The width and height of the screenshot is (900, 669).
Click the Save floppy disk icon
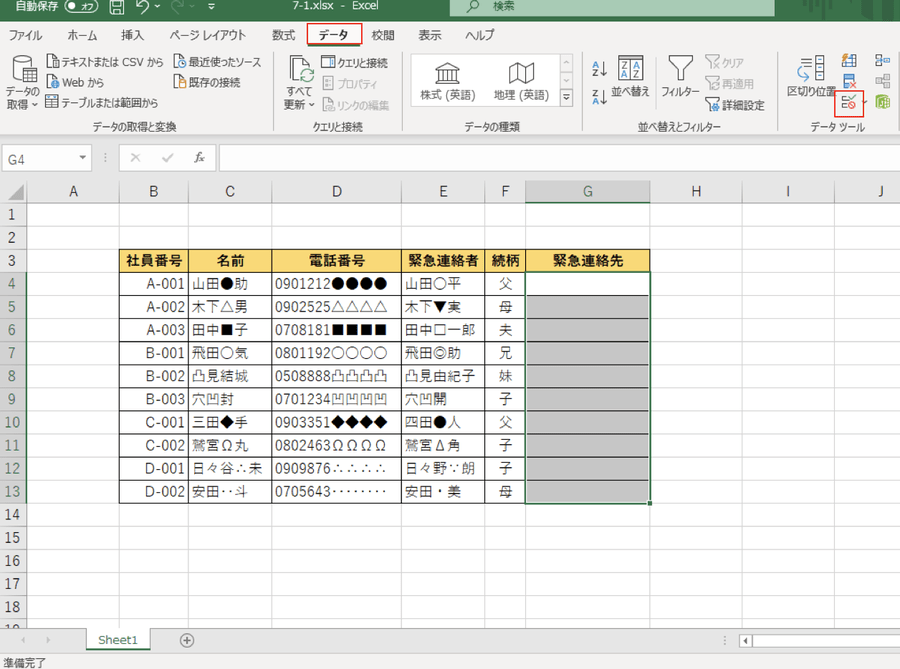click(116, 9)
